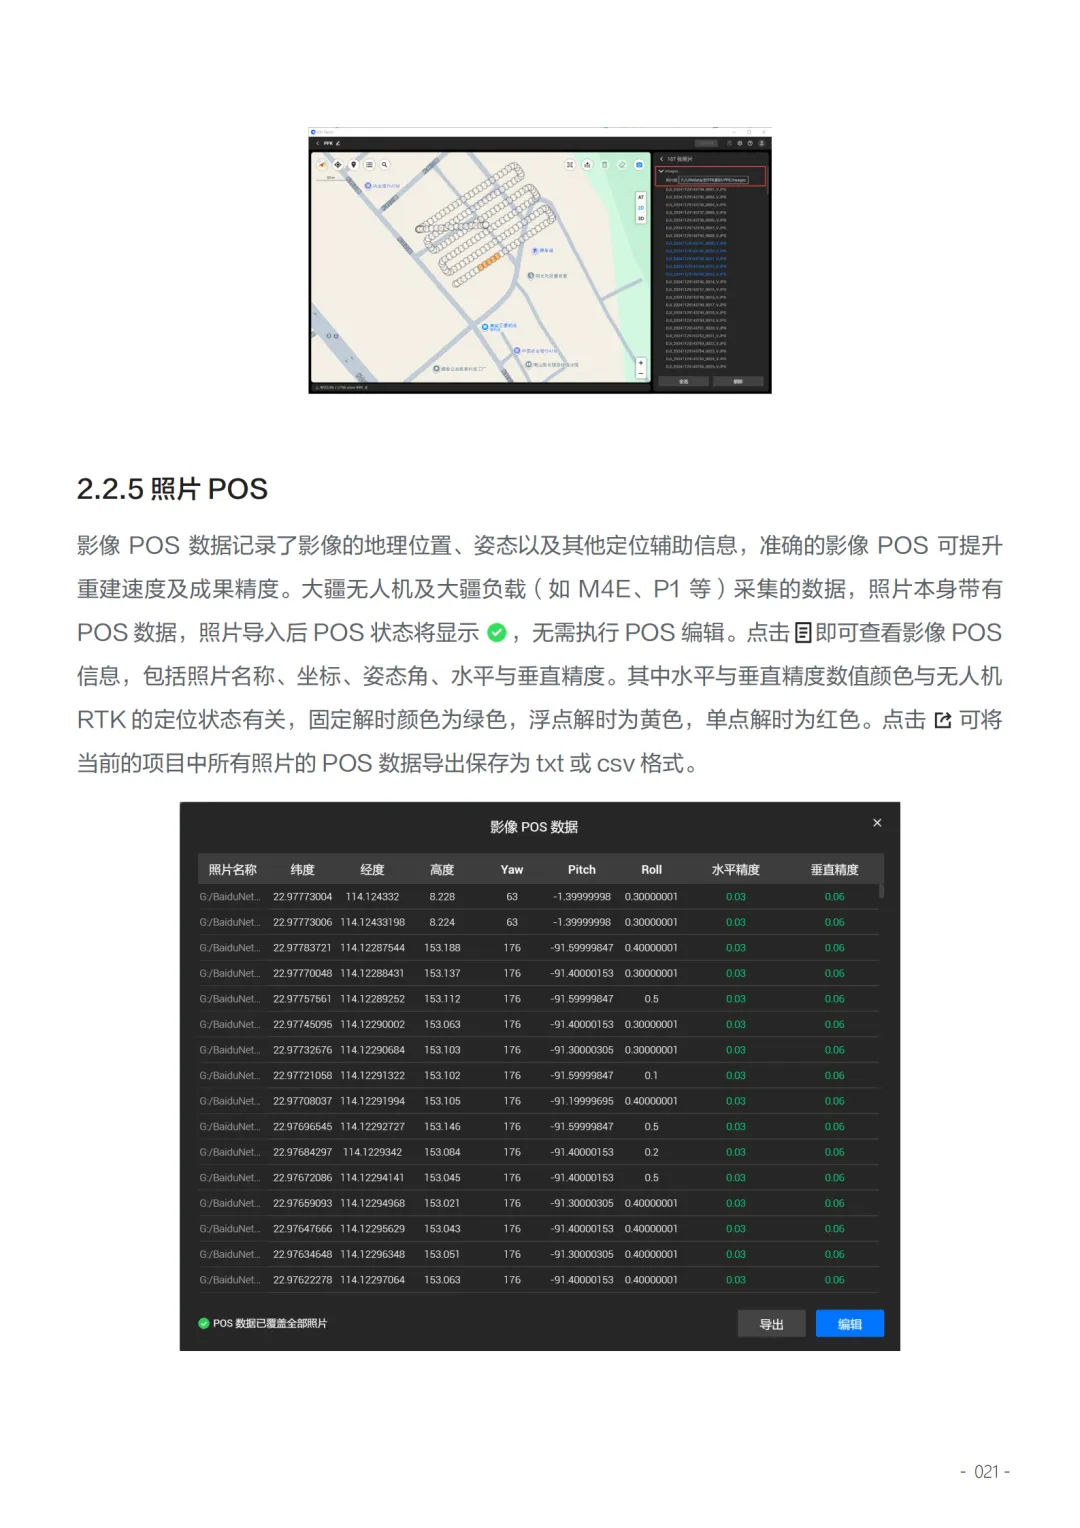
Task: Click altitude cell 8.224
Action: [x=442, y=922]
